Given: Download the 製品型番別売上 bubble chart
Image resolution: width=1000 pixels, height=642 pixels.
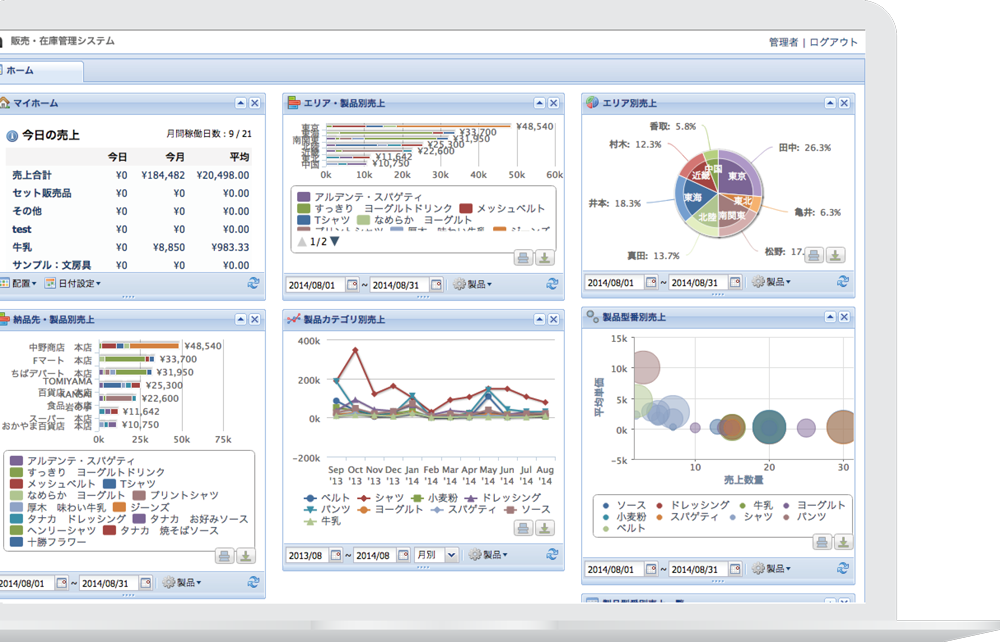Looking at the screenshot, I should point(843,542).
